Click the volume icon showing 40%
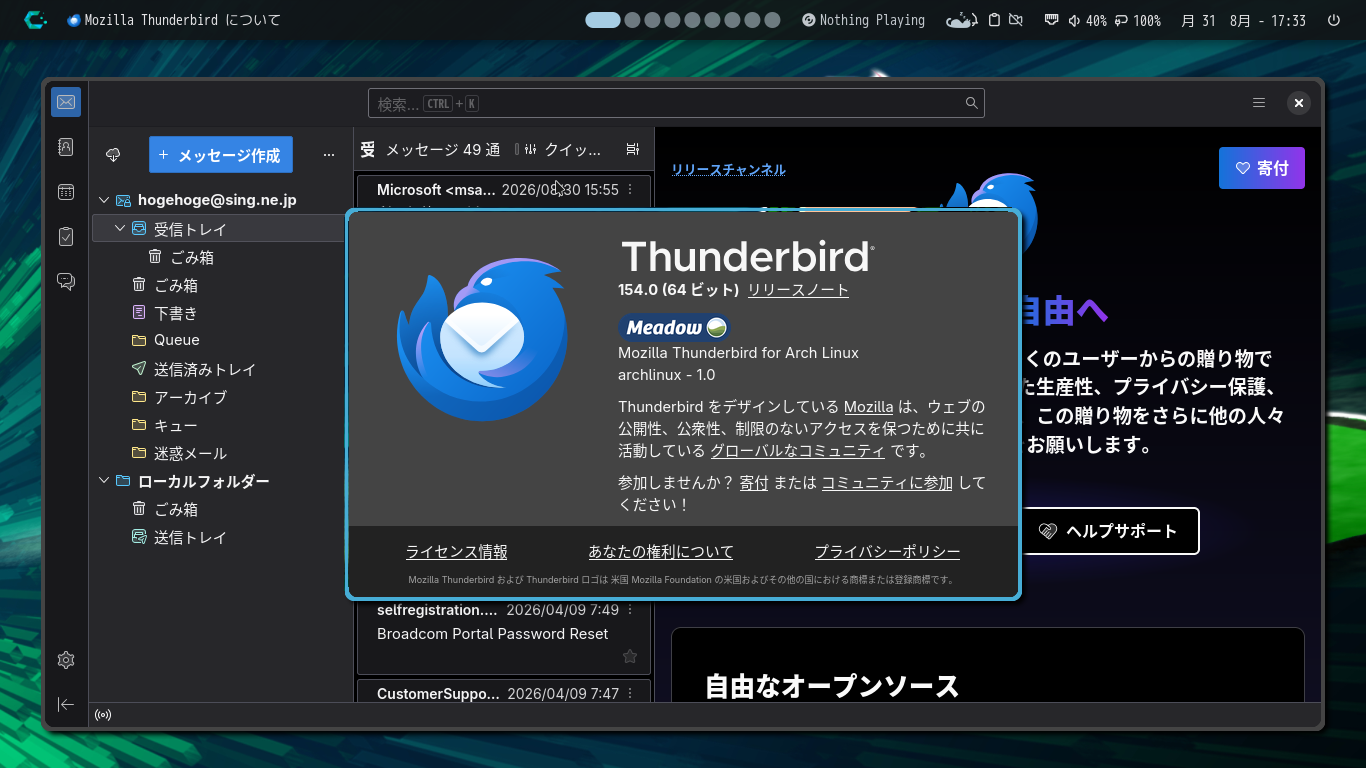The image size is (1366, 768). coord(1074,20)
